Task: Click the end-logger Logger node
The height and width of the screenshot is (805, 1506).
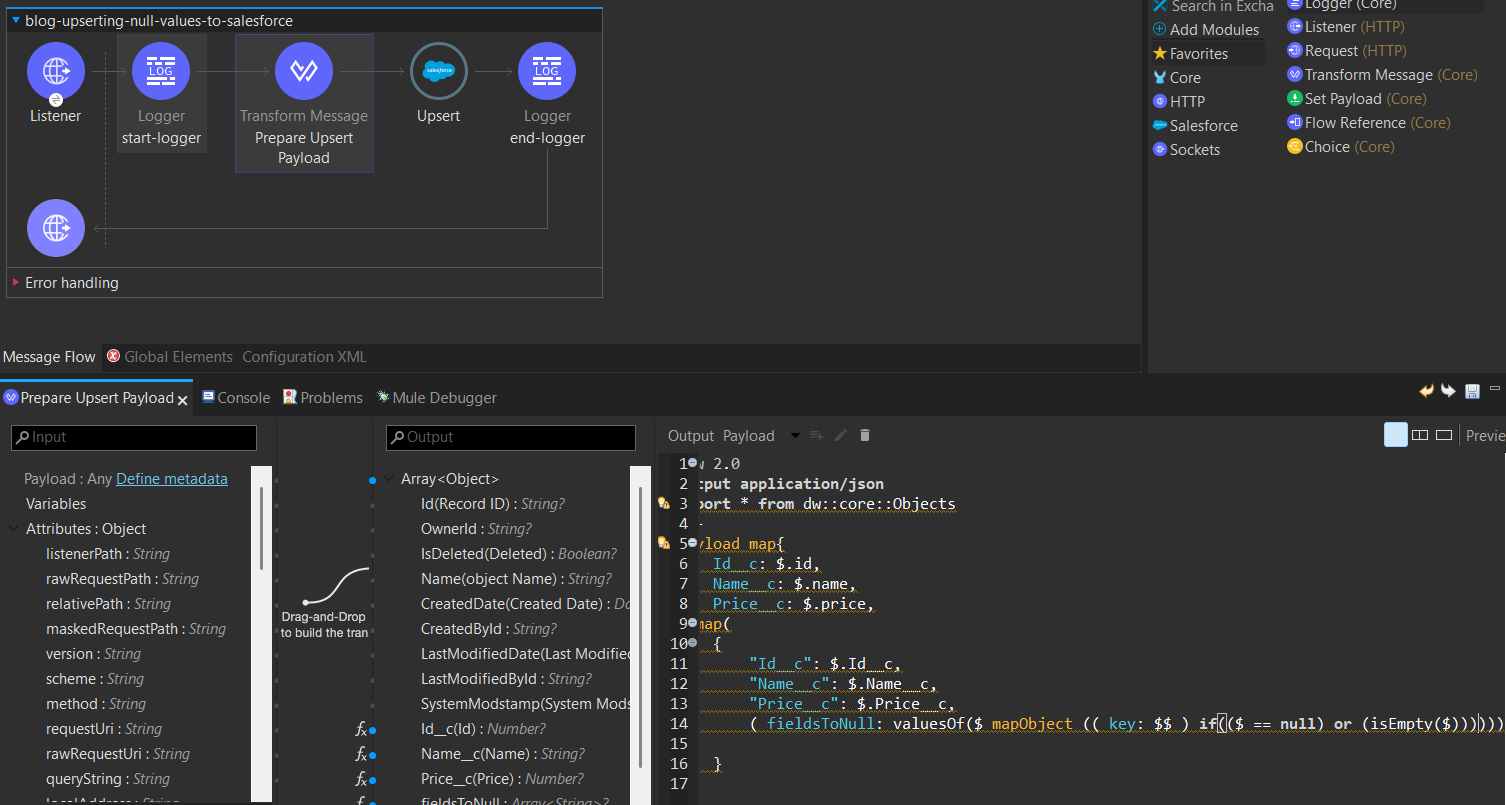Action: tap(546, 71)
